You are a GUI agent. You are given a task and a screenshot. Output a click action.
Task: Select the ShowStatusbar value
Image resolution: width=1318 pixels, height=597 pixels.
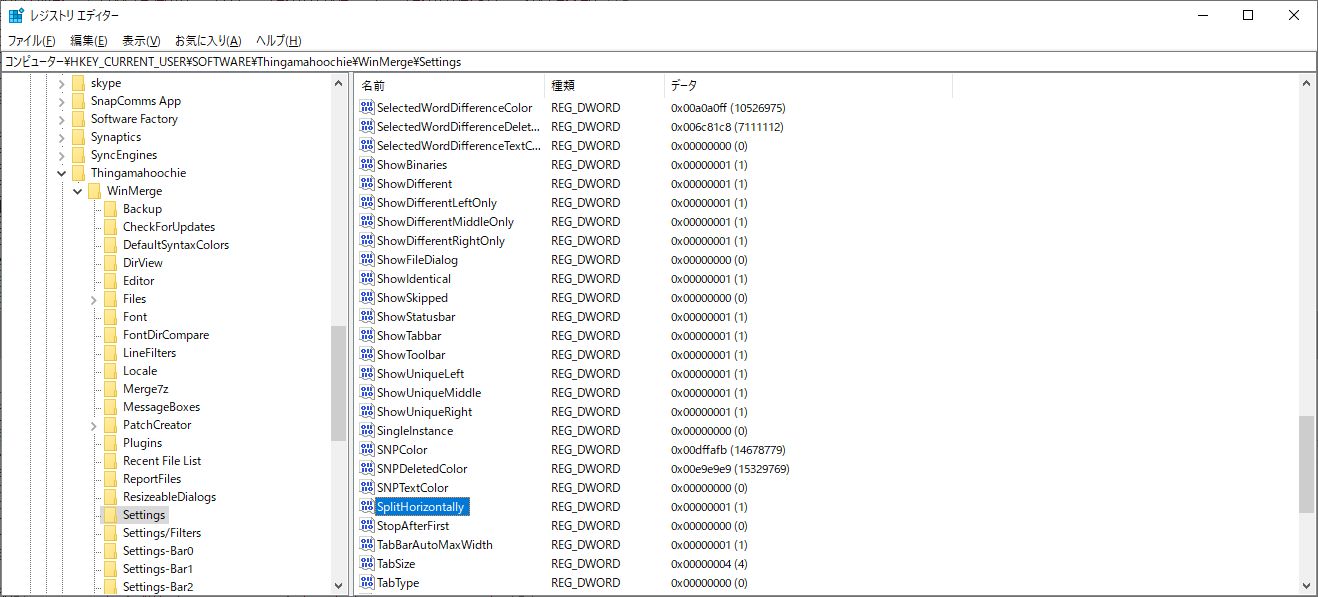point(415,317)
